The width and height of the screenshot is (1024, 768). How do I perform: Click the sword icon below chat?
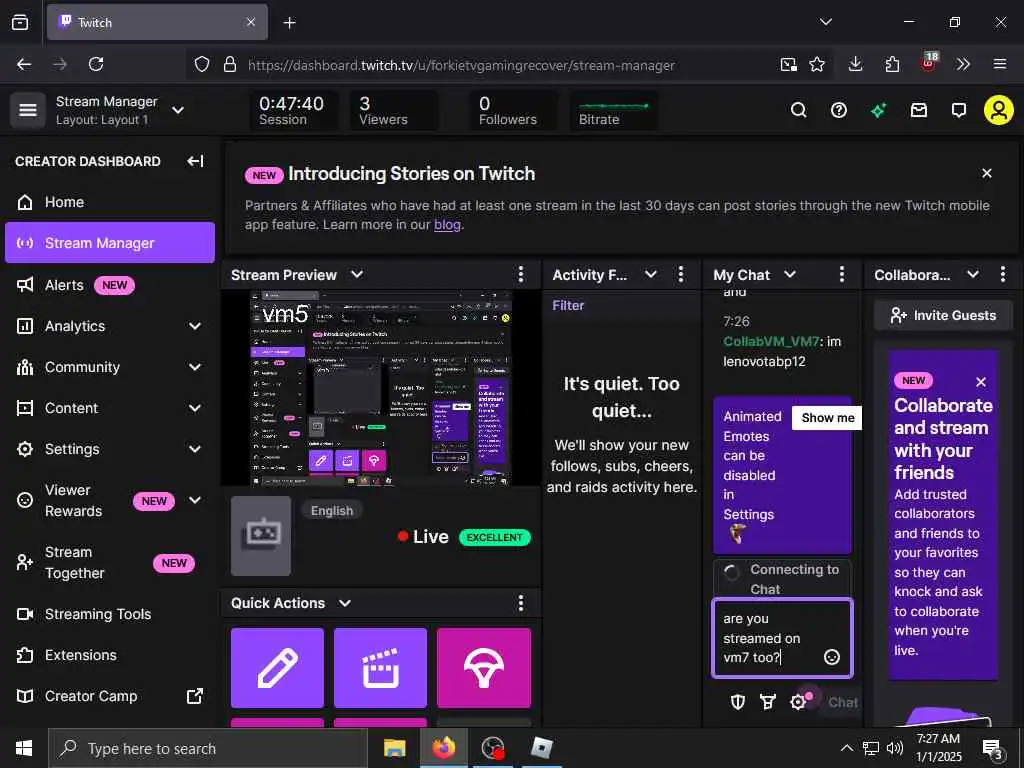(x=767, y=702)
